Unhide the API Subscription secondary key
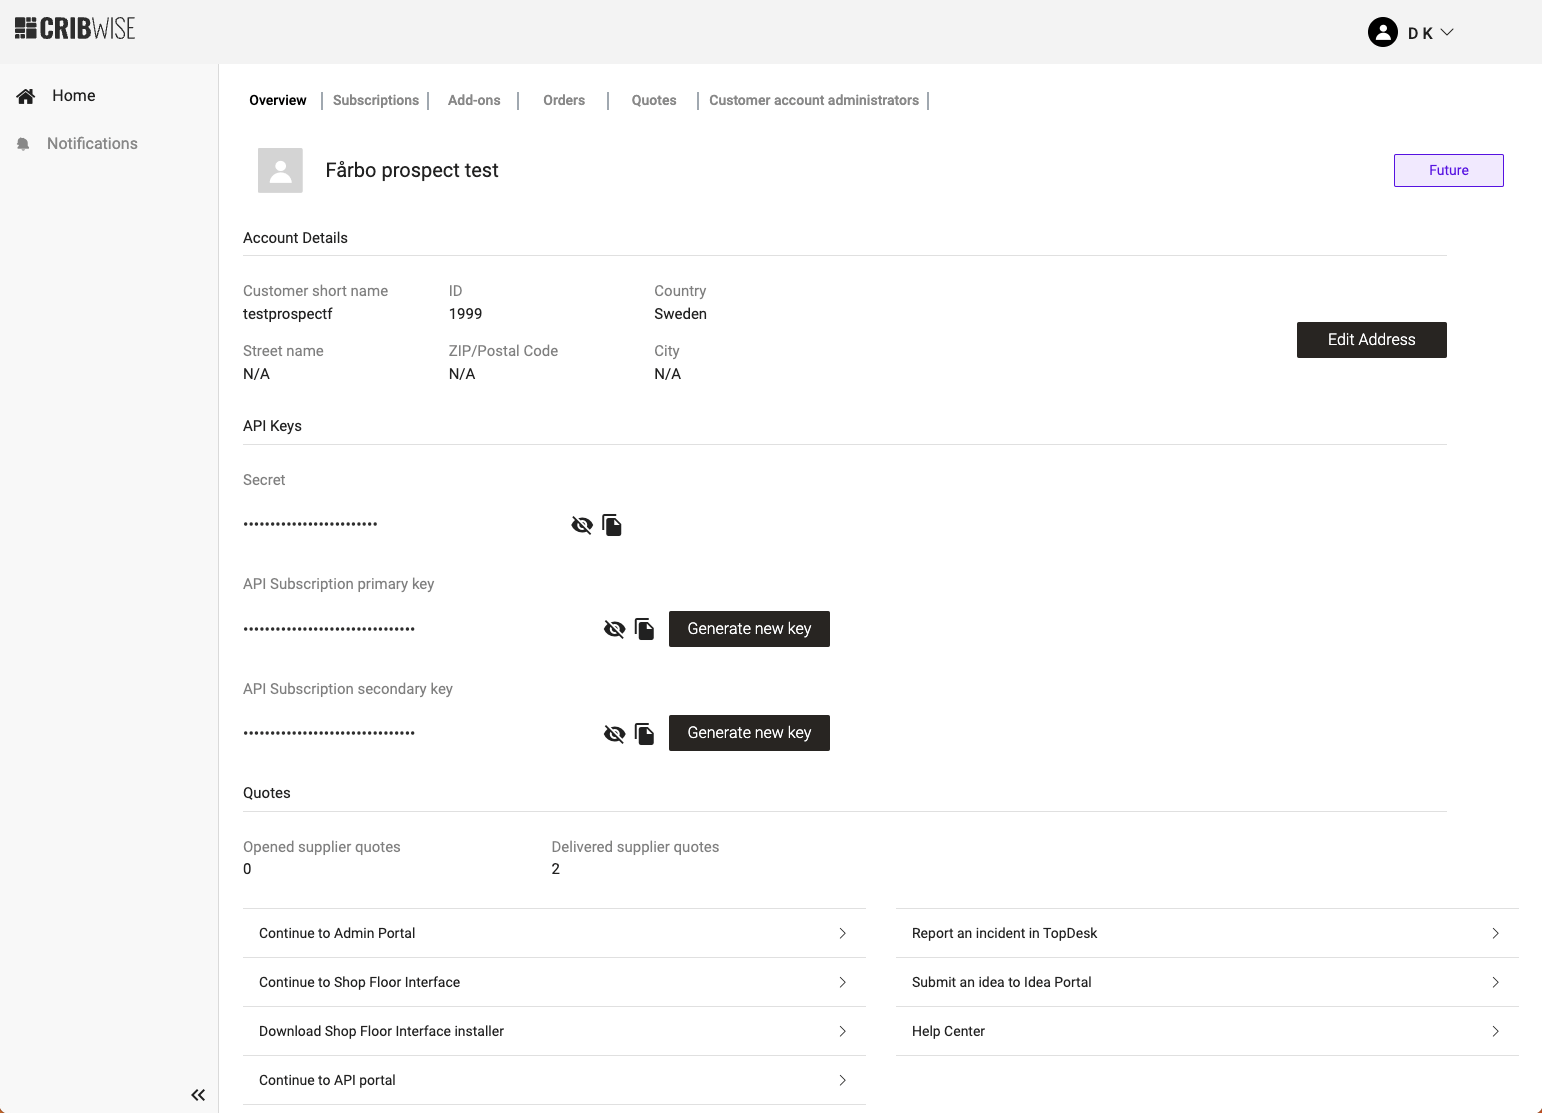This screenshot has height=1113, width=1542. click(614, 734)
